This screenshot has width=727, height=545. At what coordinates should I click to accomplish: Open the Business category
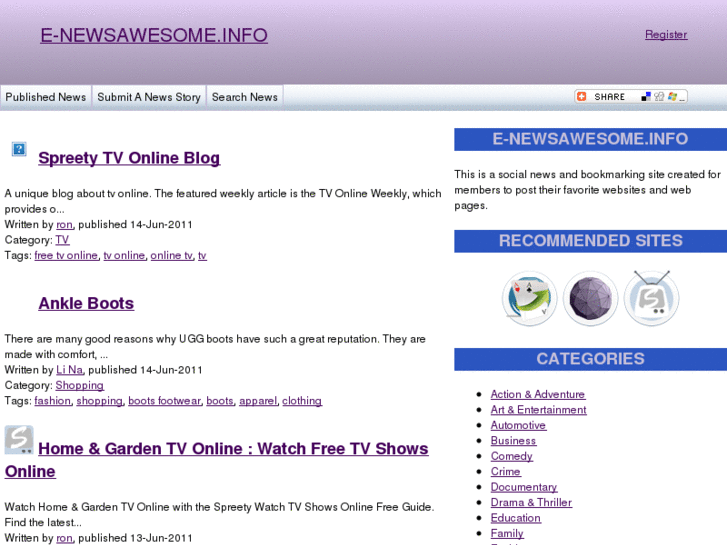pyautogui.click(x=513, y=441)
